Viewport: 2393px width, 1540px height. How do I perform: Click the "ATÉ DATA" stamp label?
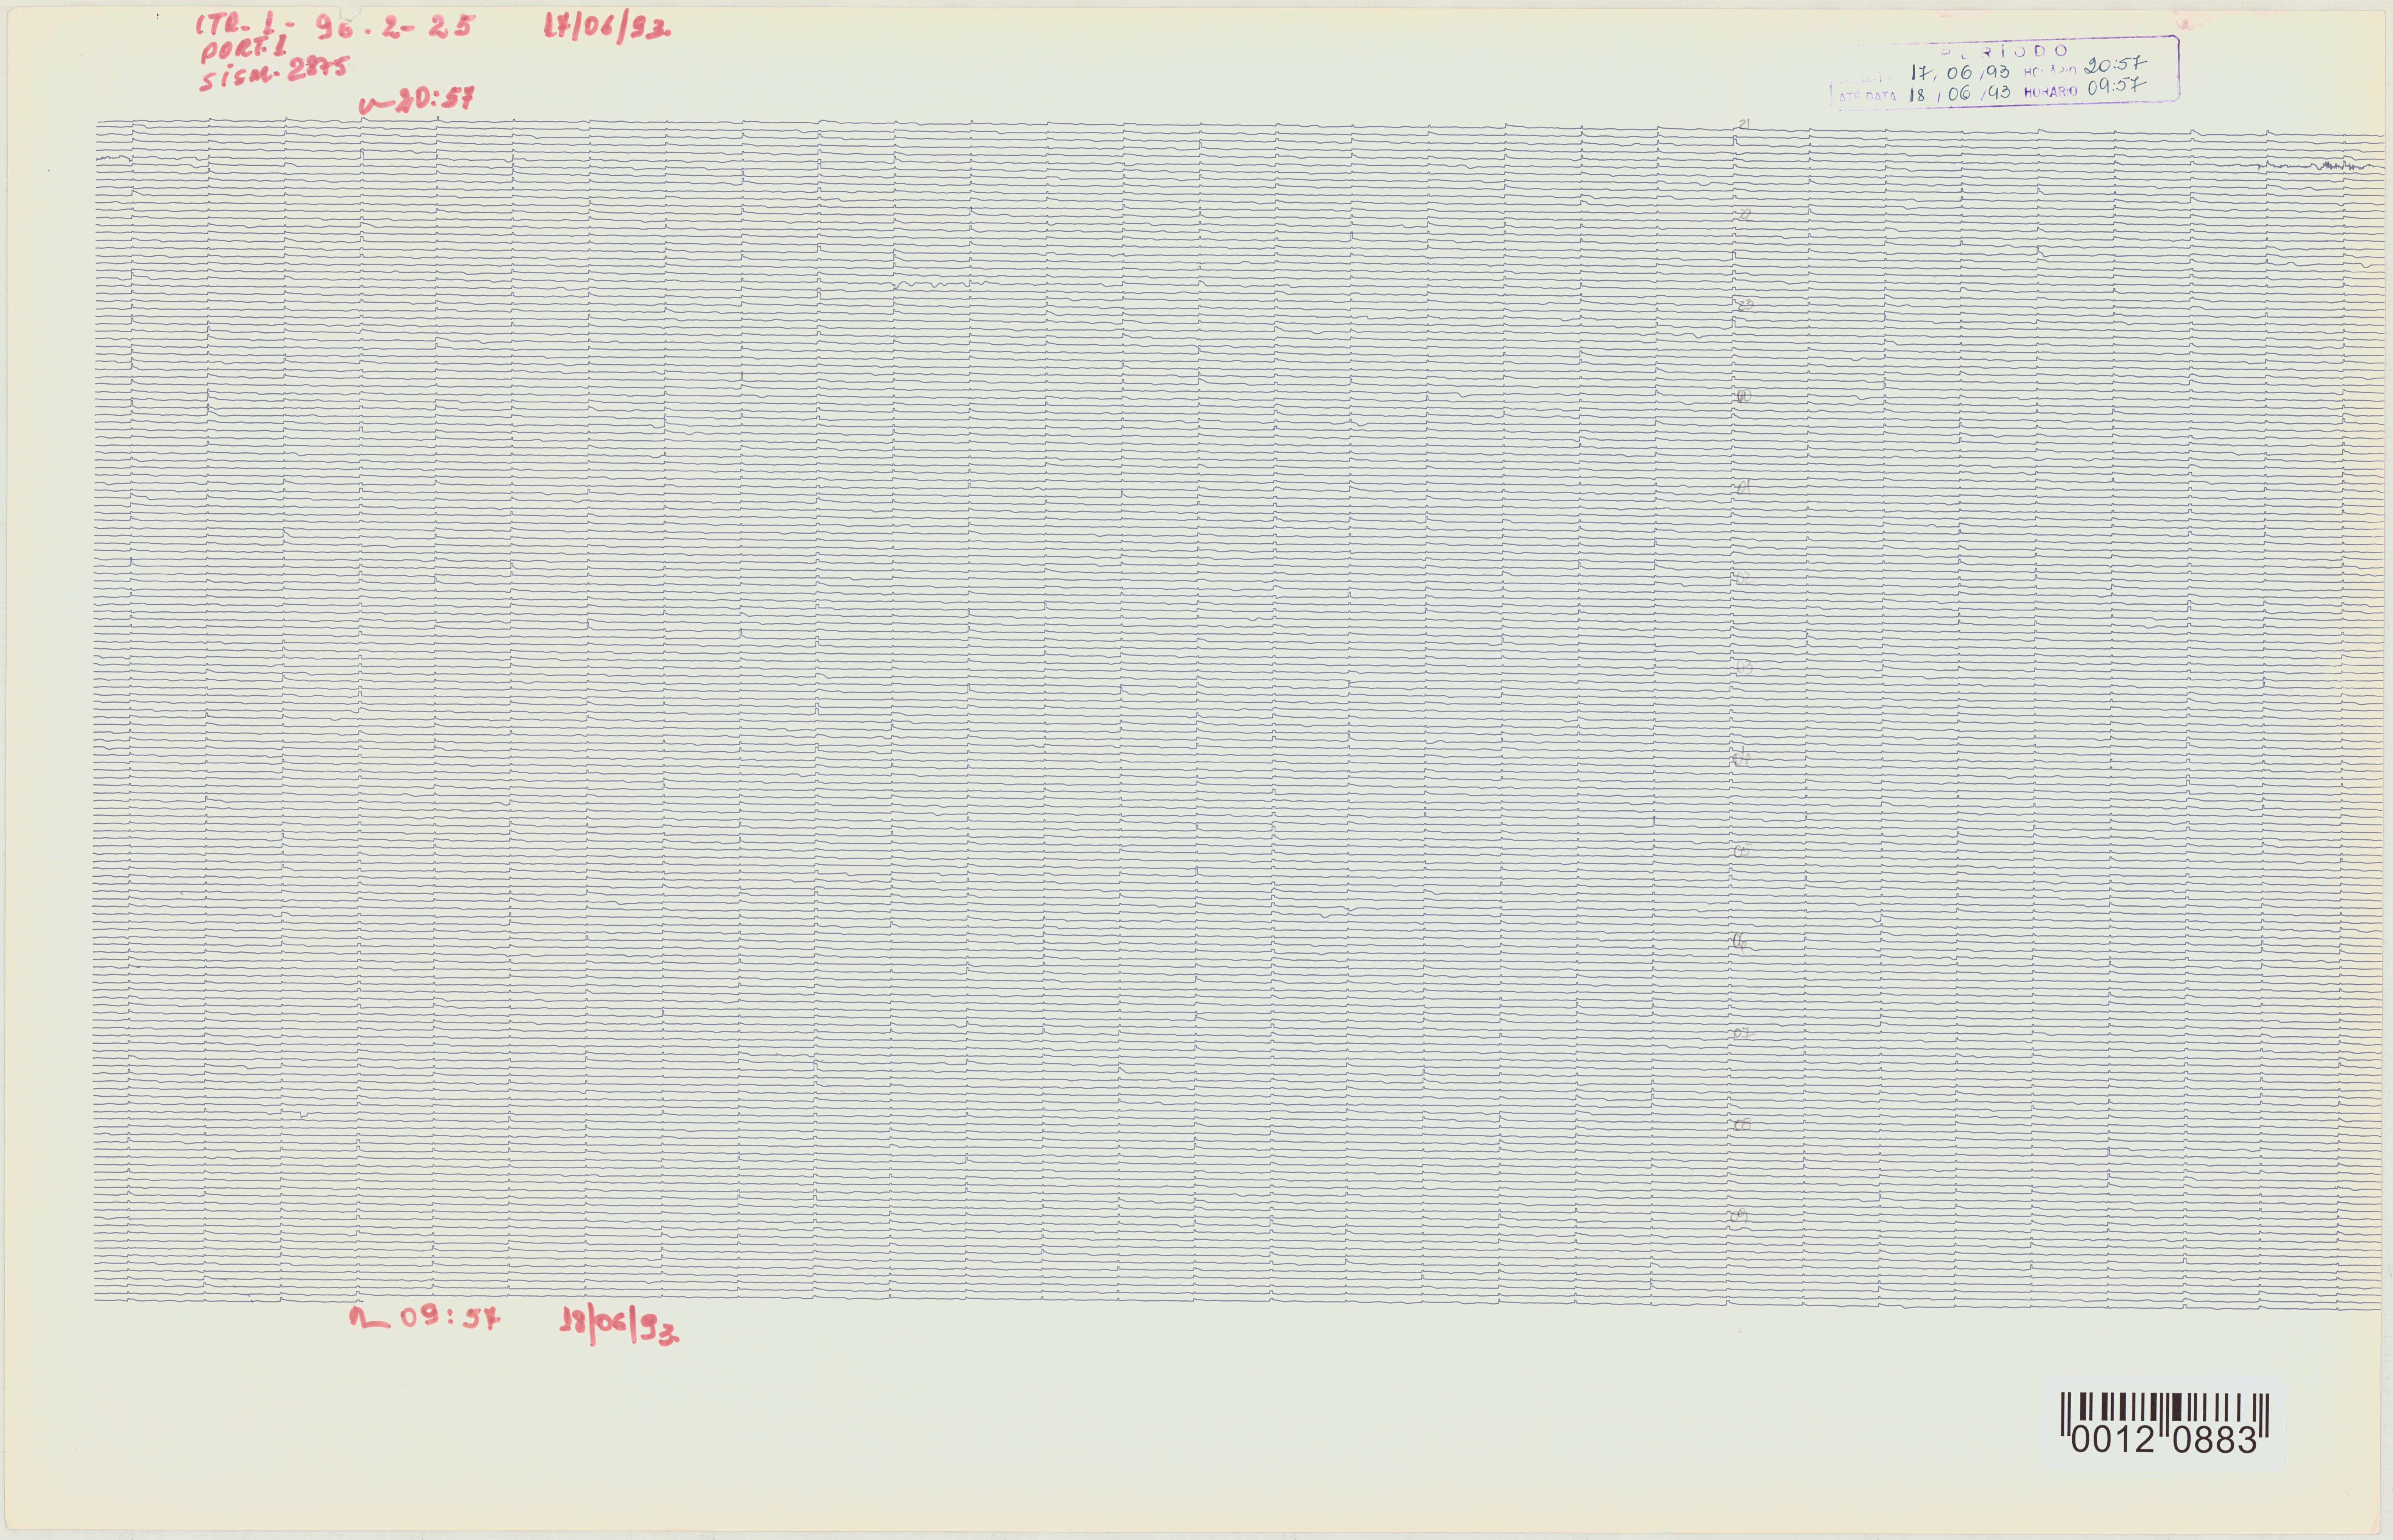[1867, 97]
